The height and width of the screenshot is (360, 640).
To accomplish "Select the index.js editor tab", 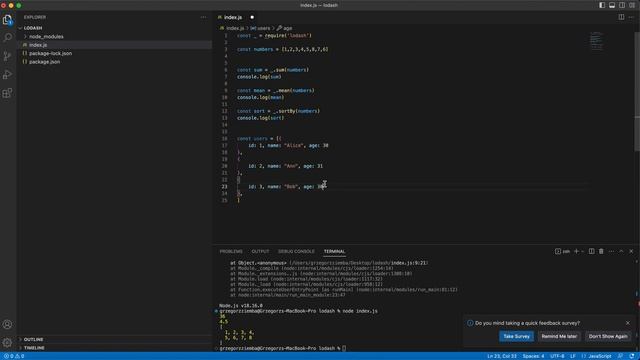I will [x=233, y=17].
